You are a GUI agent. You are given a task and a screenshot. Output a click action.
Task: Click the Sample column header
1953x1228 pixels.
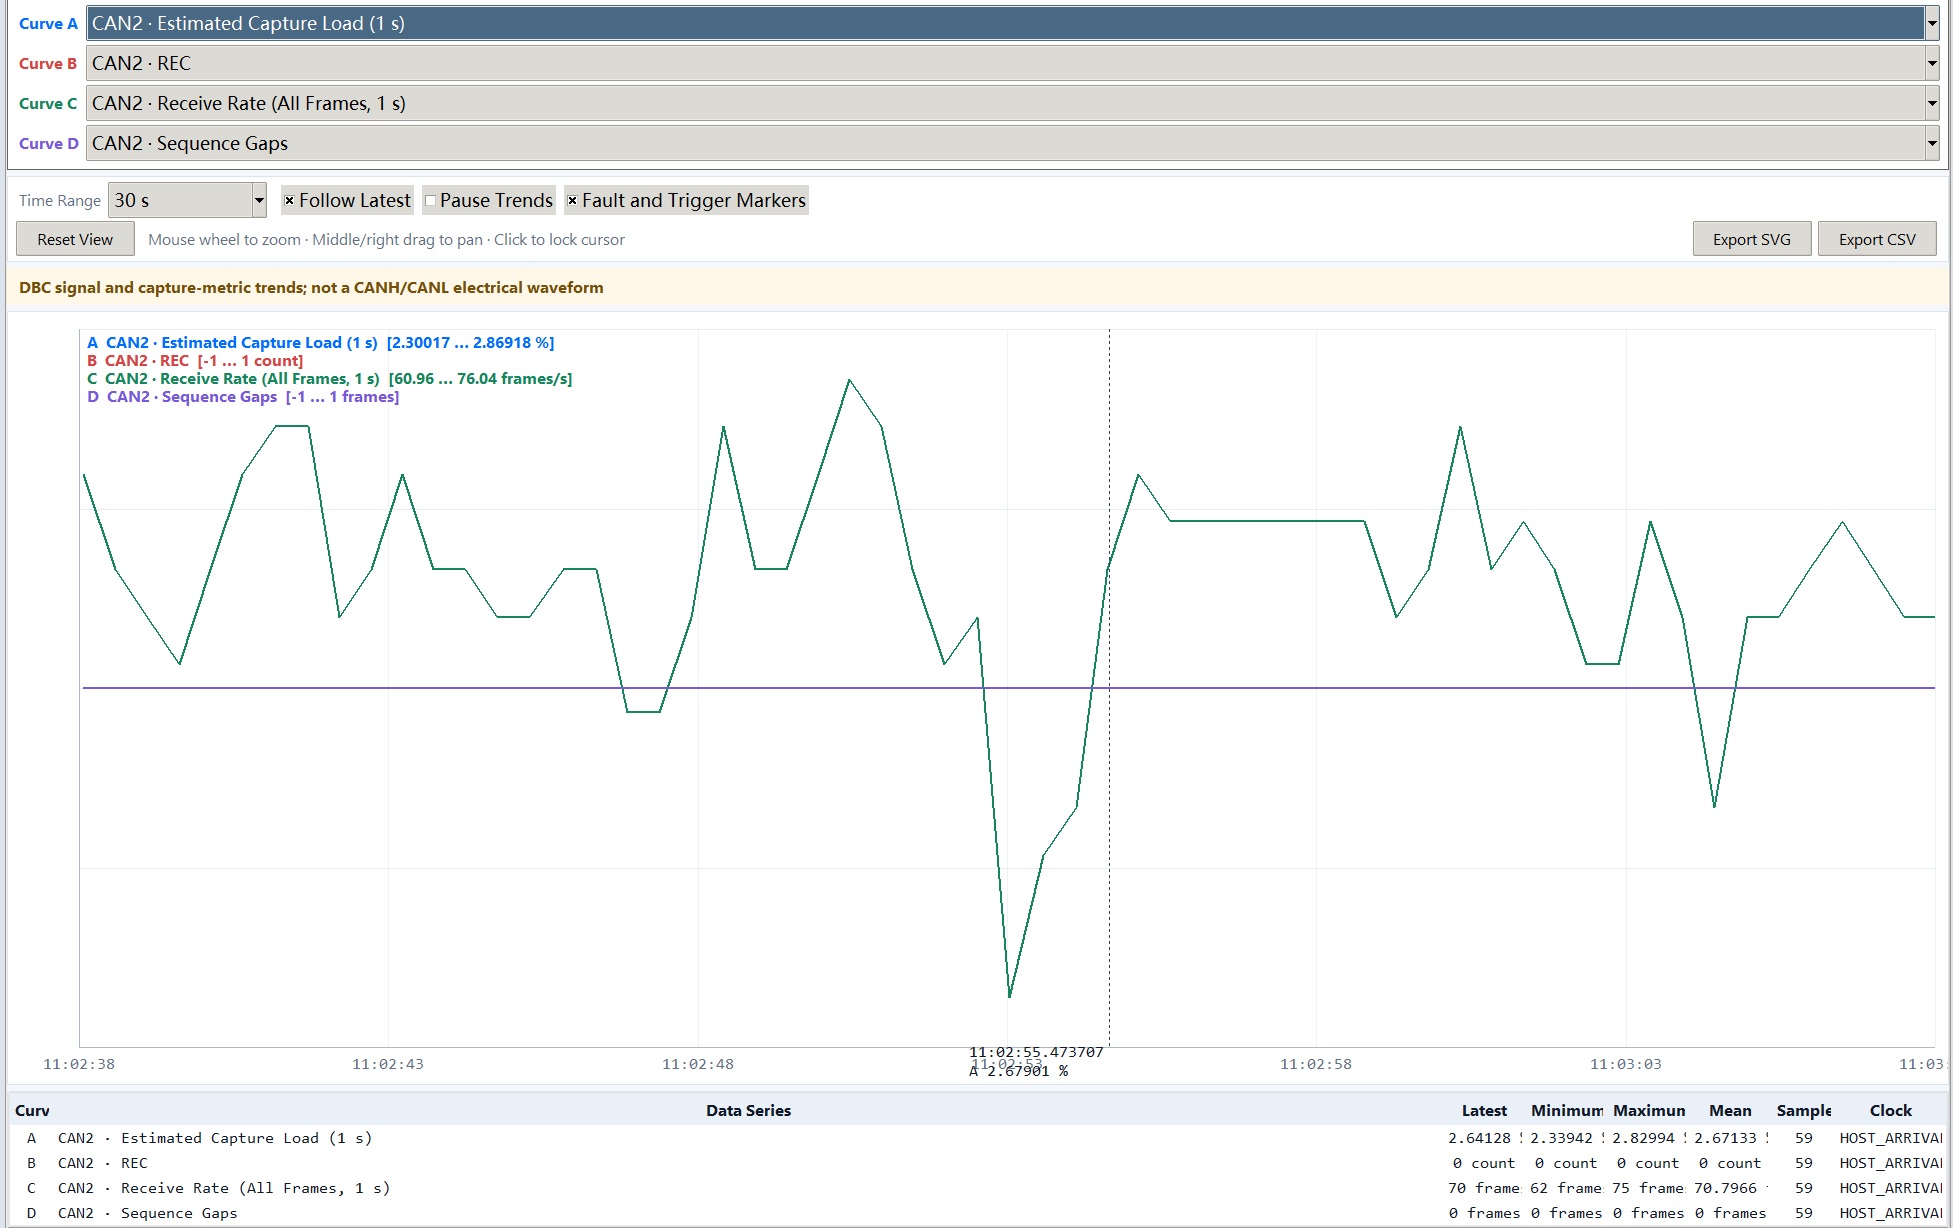pyautogui.click(x=1803, y=1110)
